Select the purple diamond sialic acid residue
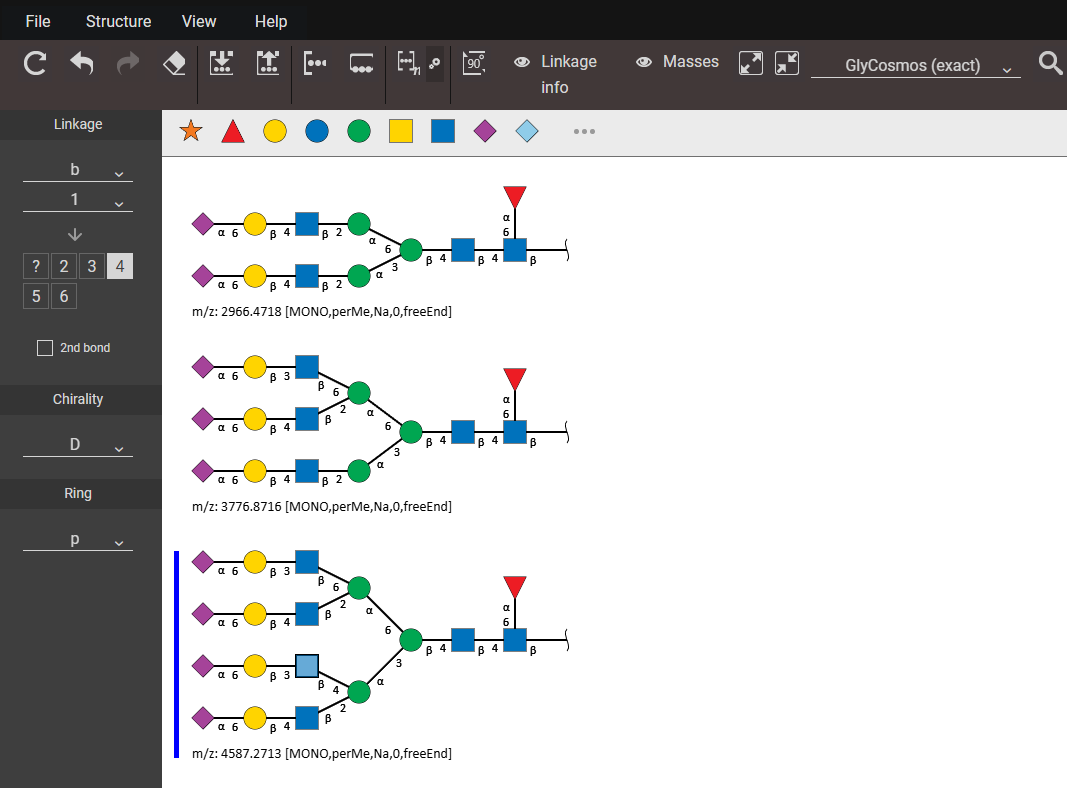This screenshot has height=788, width=1067. point(485,131)
